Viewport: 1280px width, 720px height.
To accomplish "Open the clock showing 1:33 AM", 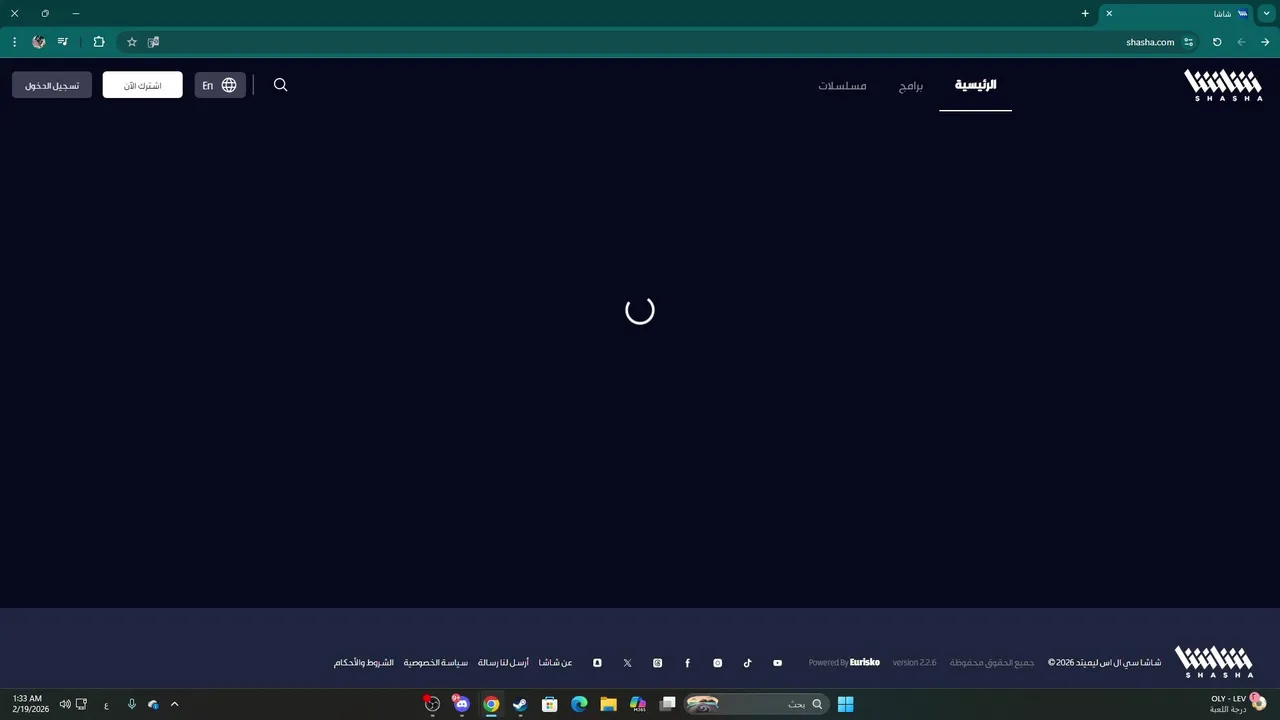I will pyautogui.click(x=29, y=704).
